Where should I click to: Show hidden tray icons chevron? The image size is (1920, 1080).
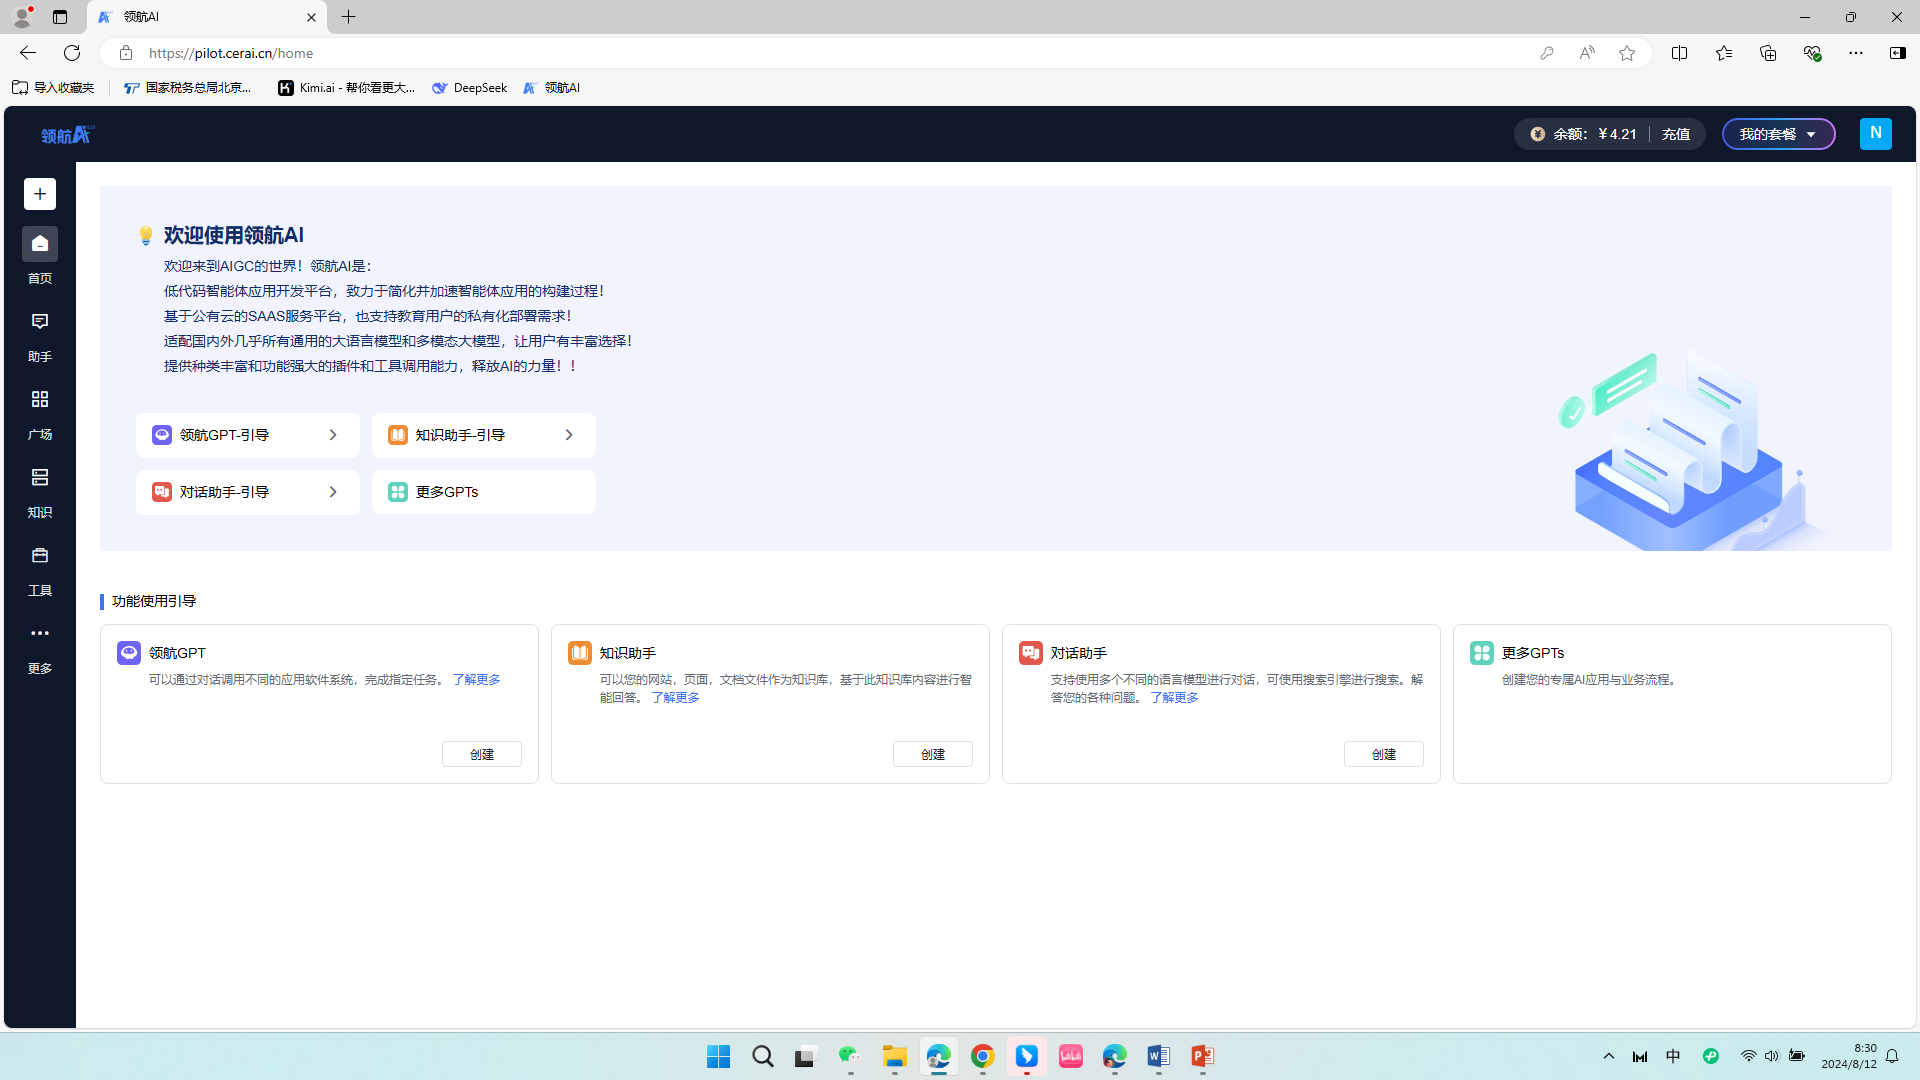coord(1609,1057)
